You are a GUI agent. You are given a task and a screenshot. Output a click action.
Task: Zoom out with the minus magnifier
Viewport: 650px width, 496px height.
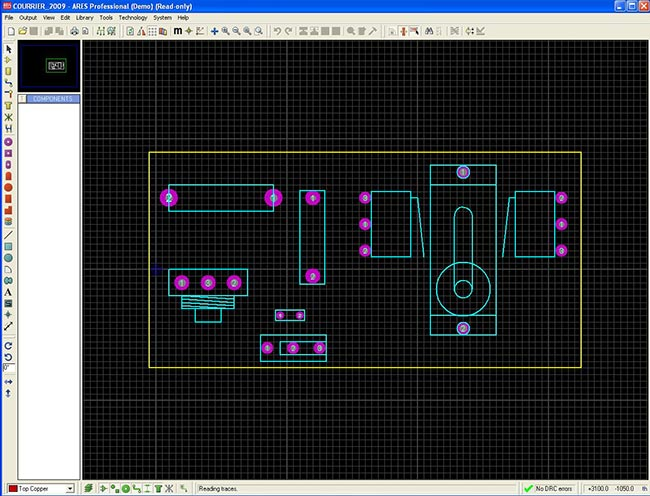click(236, 31)
